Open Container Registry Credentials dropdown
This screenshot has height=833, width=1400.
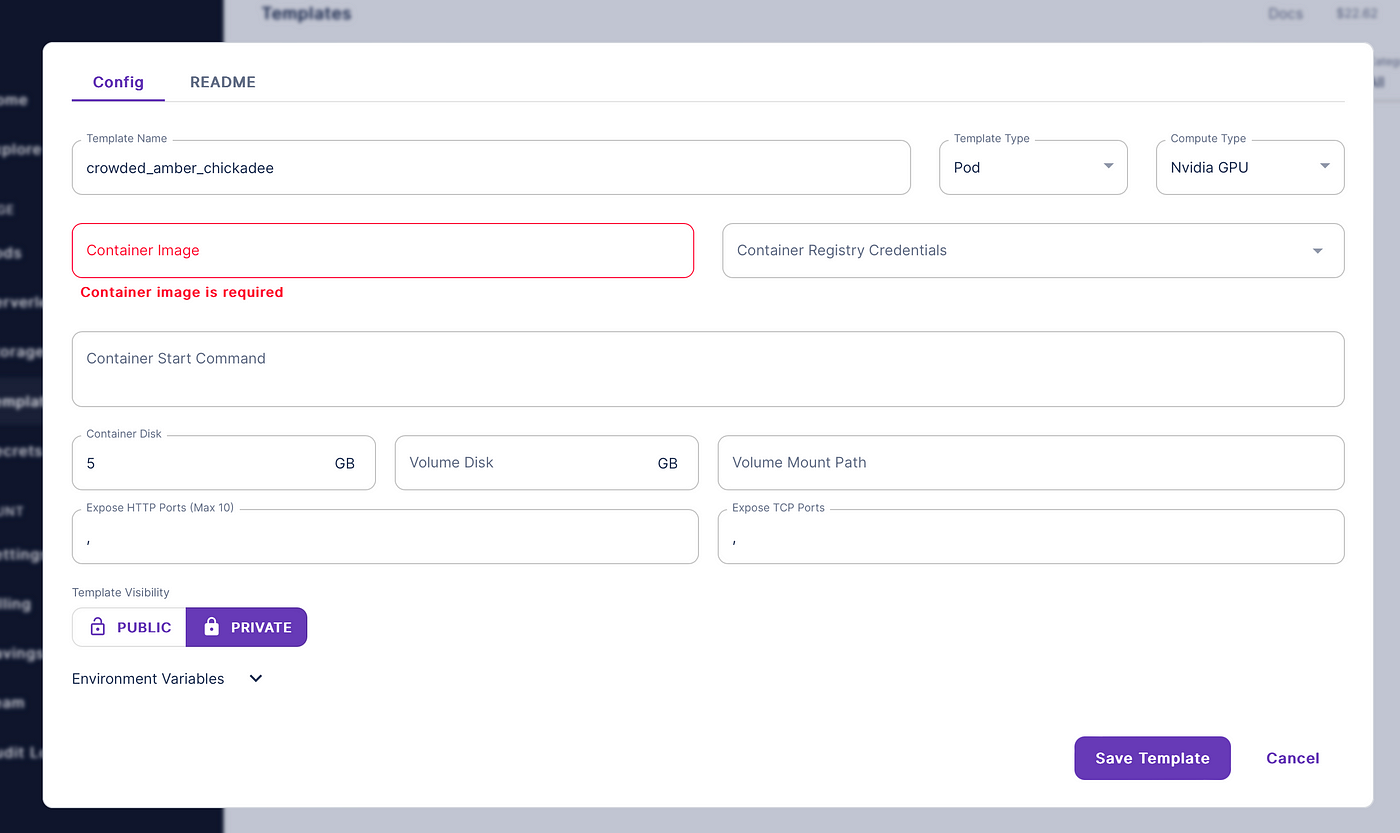coord(1033,250)
